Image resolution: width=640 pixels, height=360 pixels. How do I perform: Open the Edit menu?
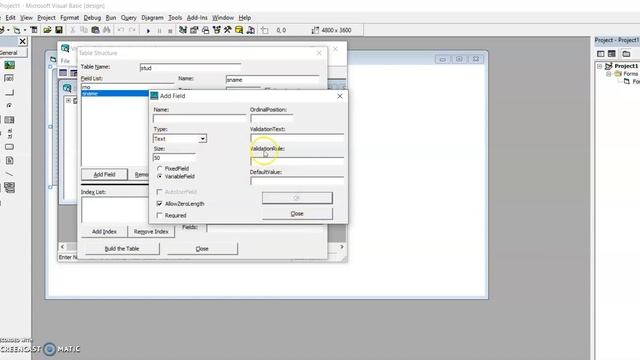pyautogui.click(x=11, y=18)
